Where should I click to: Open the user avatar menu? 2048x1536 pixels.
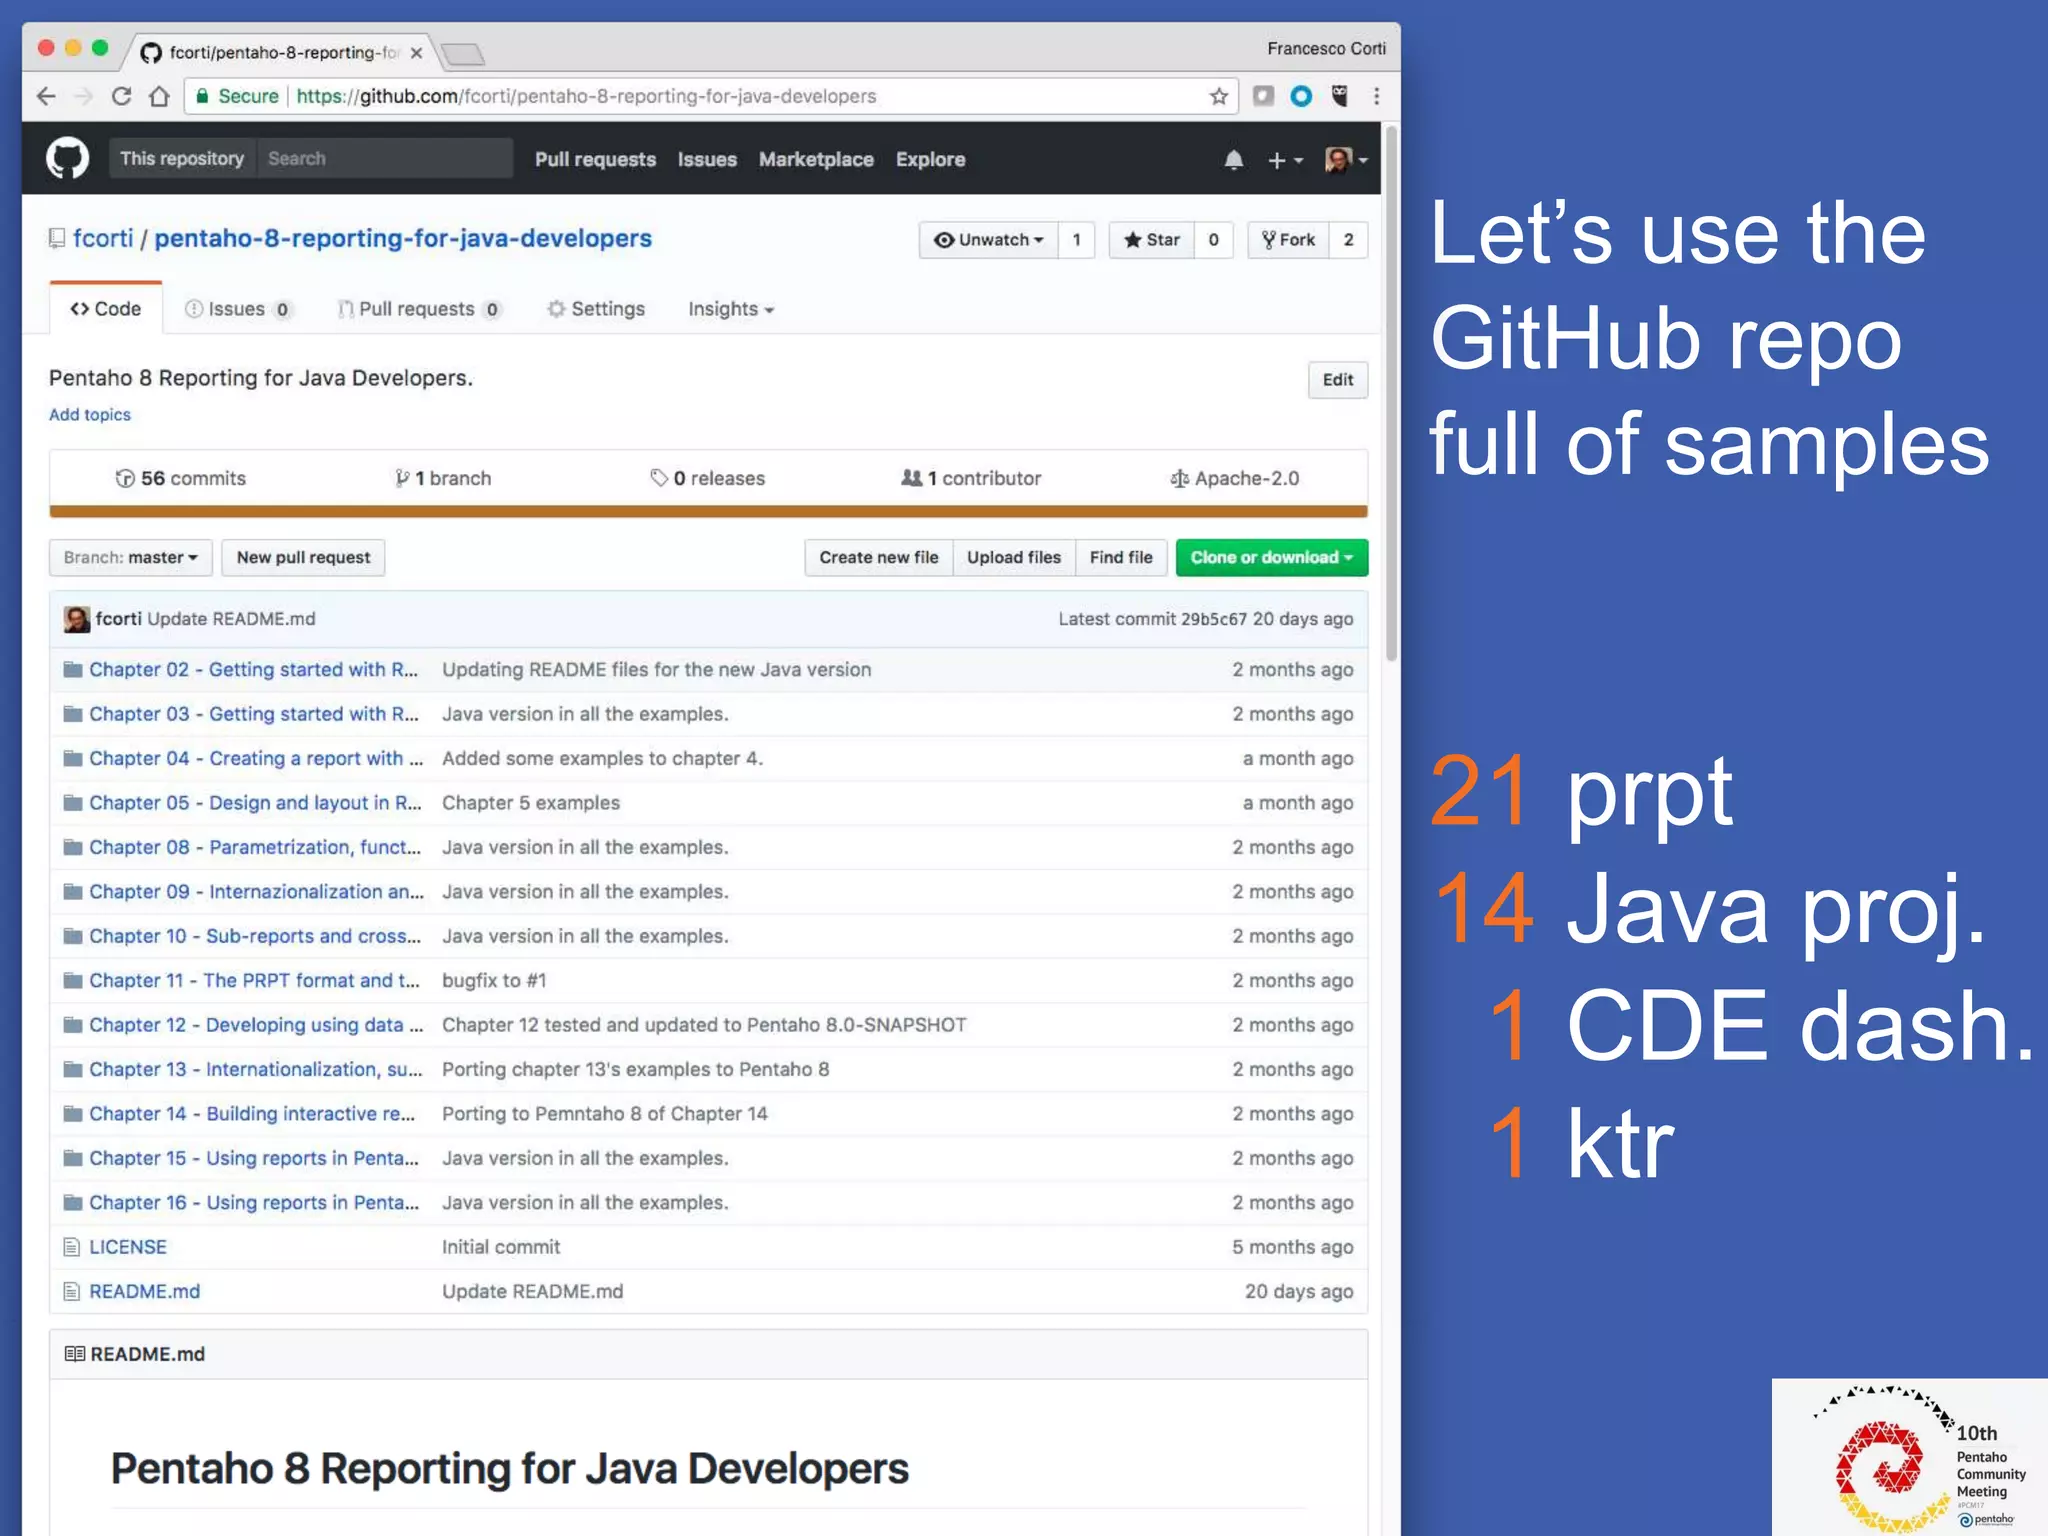click(x=1345, y=160)
